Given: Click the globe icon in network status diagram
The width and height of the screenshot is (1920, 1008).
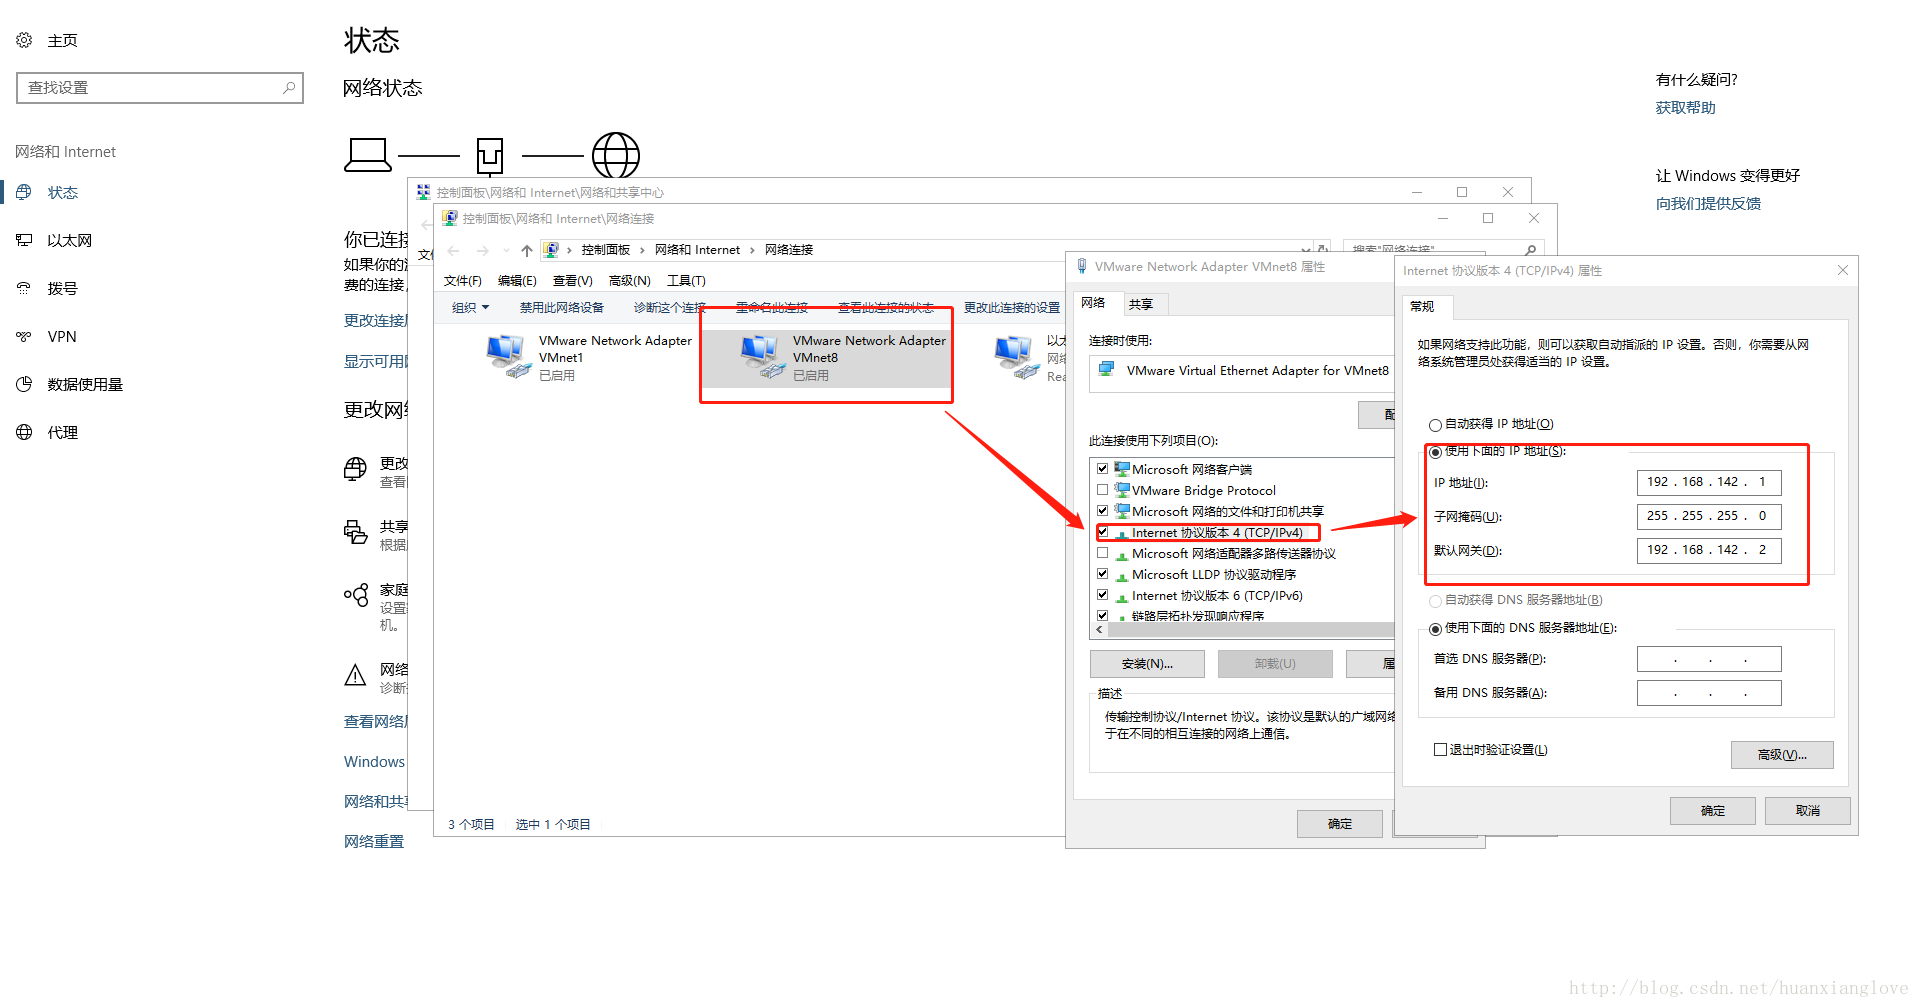Looking at the screenshot, I should click(x=616, y=155).
